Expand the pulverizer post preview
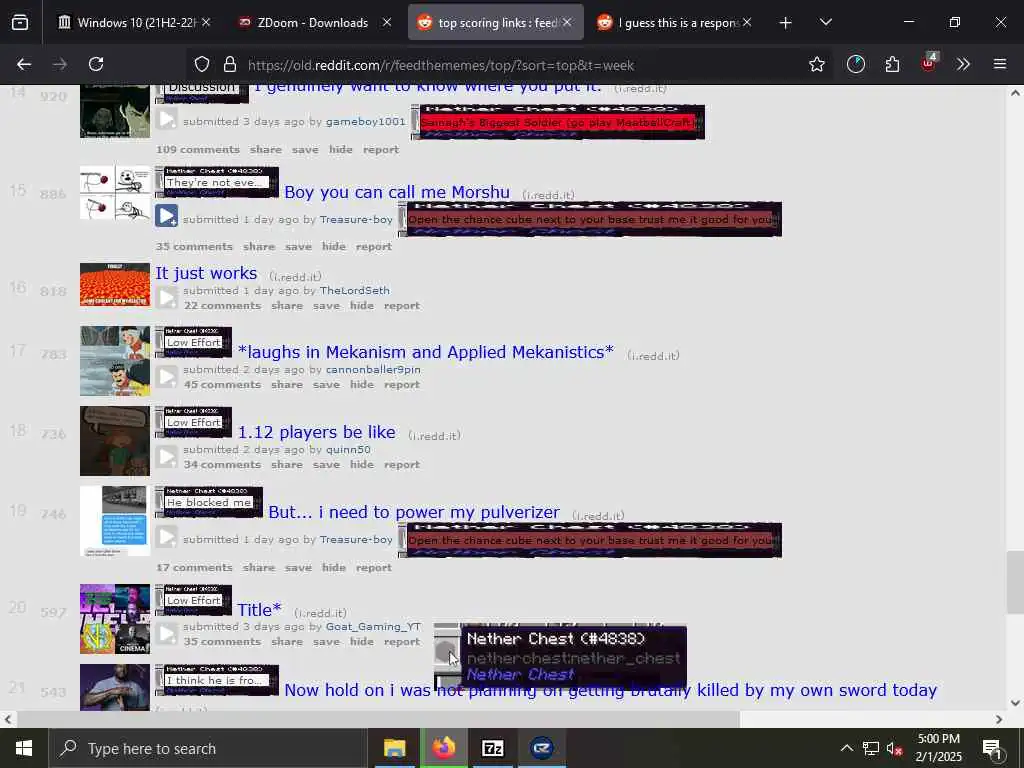The image size is (1024, 768). (x=167, y=537)
